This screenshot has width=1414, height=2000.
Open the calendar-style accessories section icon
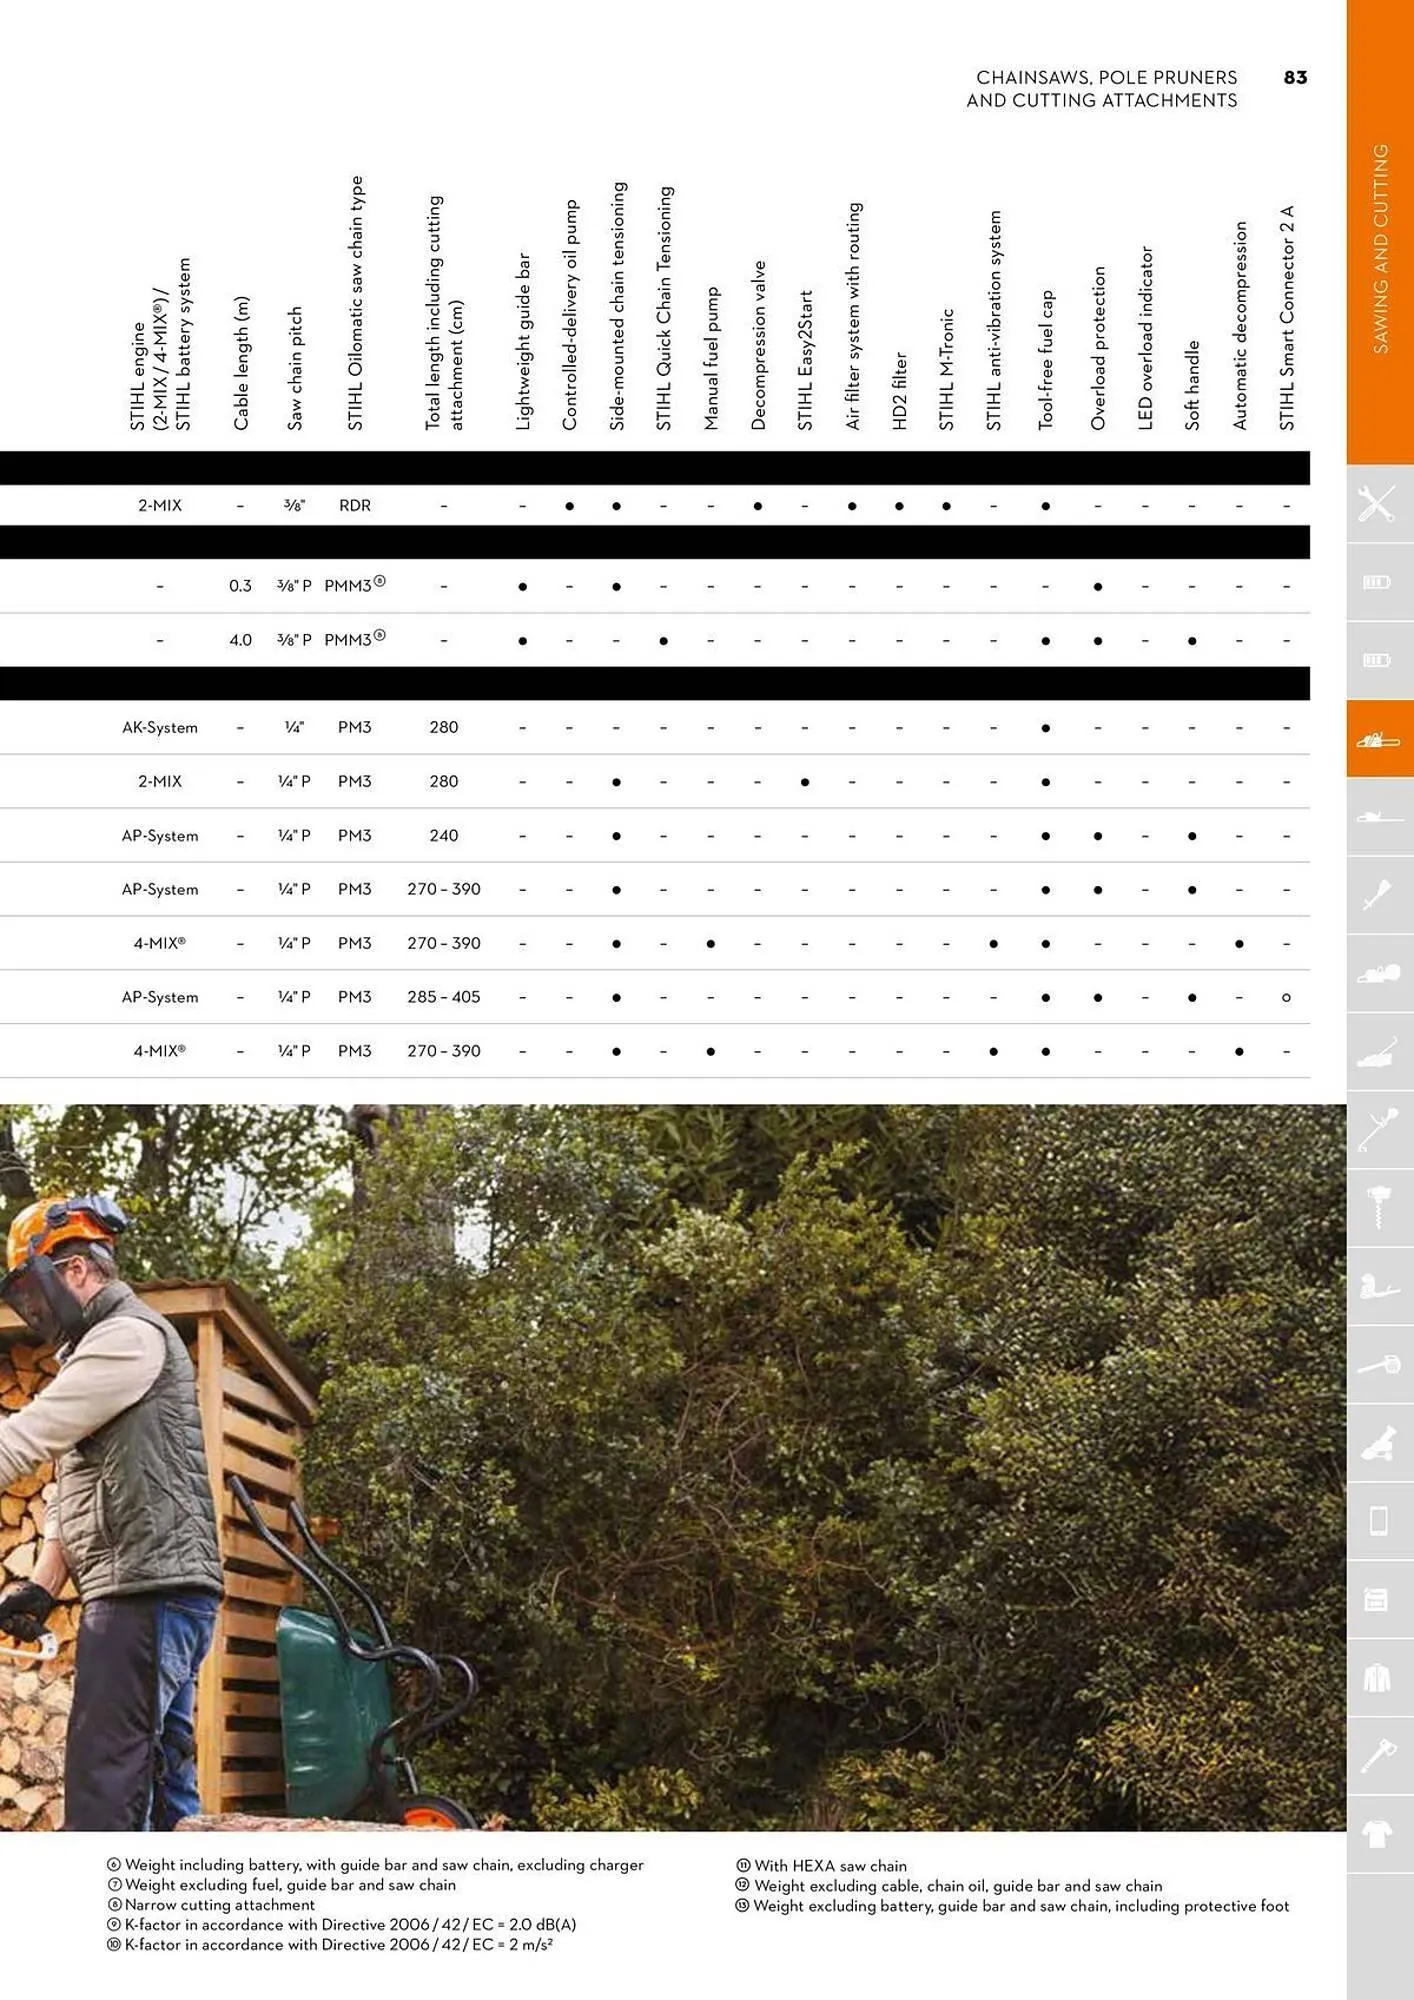pos(1378,1599)
